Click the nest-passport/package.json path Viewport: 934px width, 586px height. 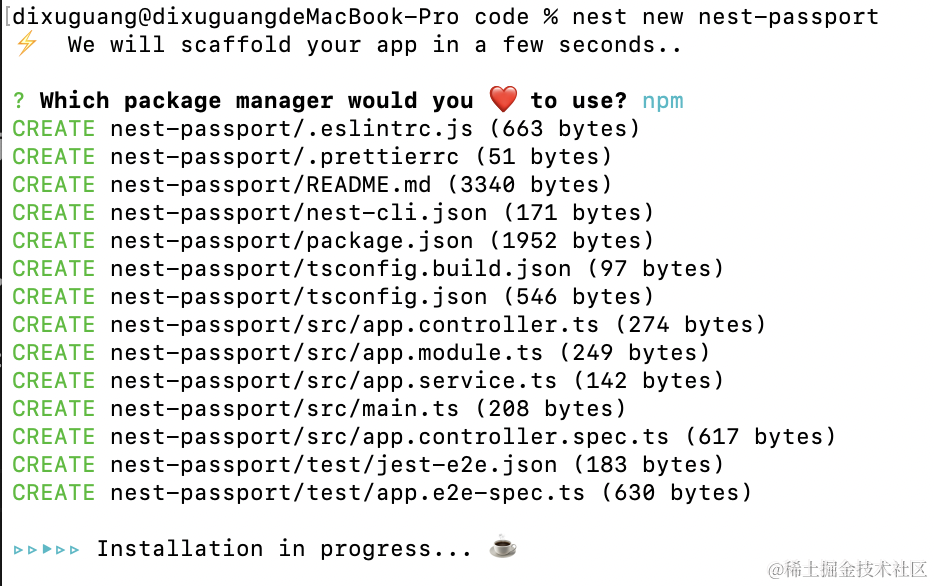coord(291,241)
